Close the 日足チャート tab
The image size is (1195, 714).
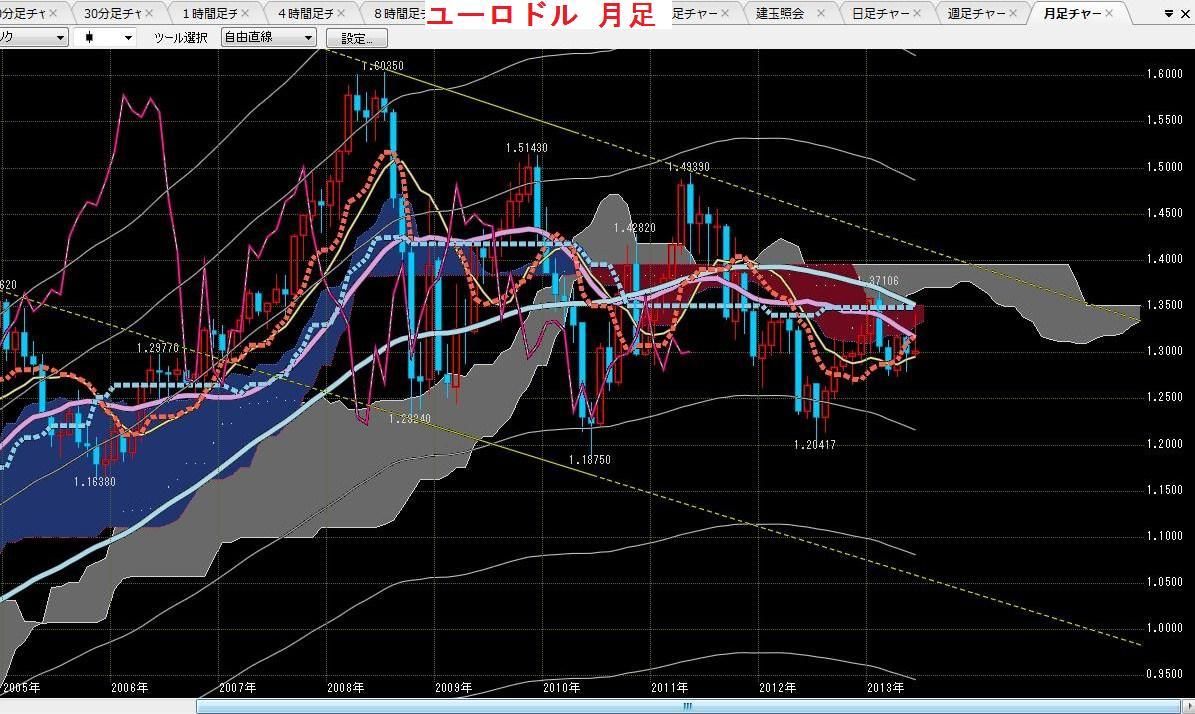[x=917, y=13]
